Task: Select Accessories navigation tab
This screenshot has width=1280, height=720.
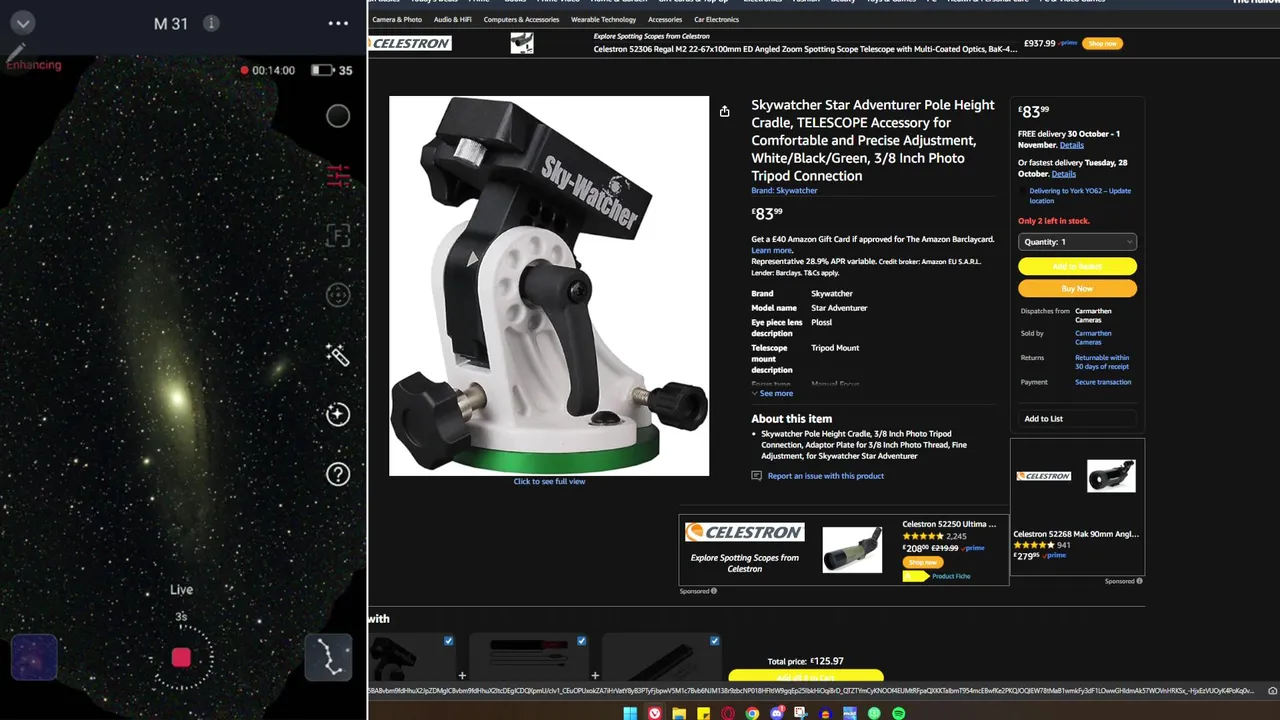Action: 665,19
